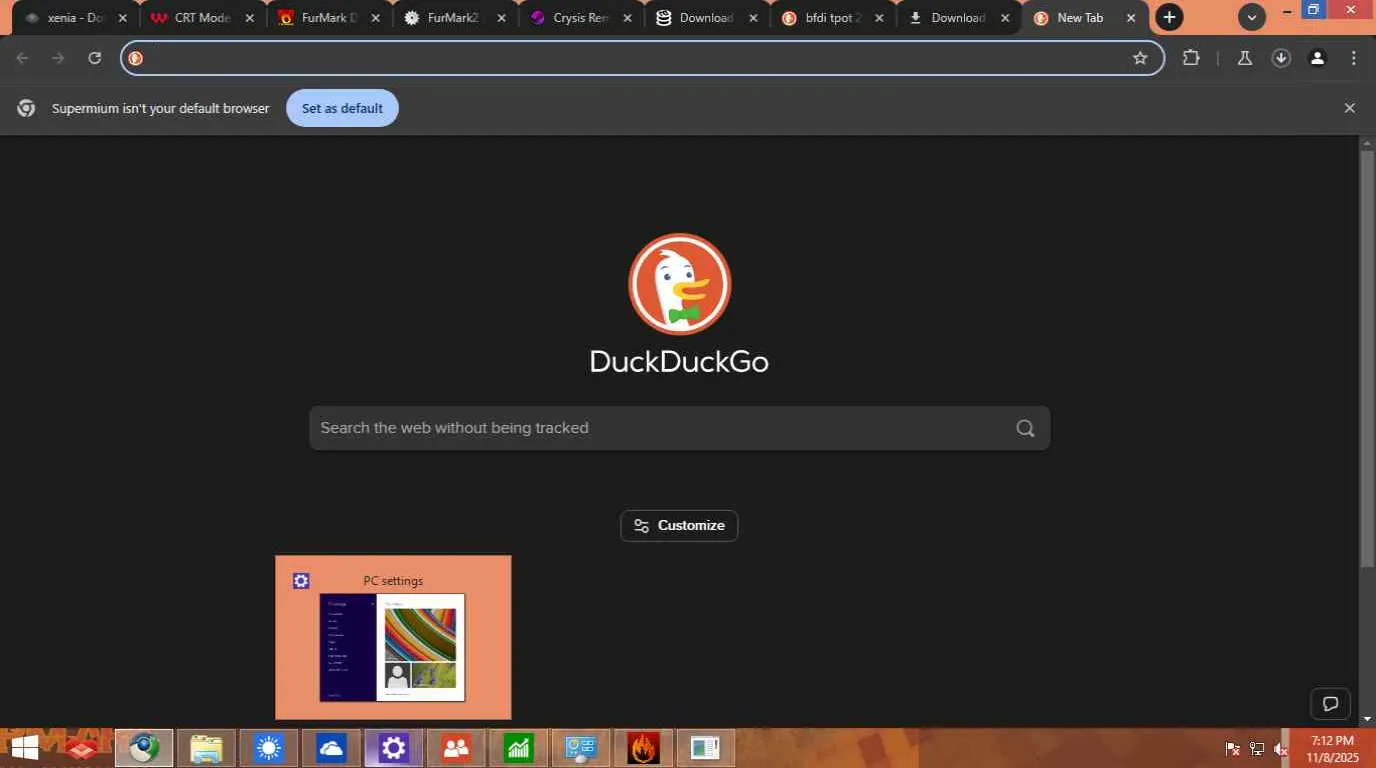Click the scrollbar down arrow

[1368, 718]
